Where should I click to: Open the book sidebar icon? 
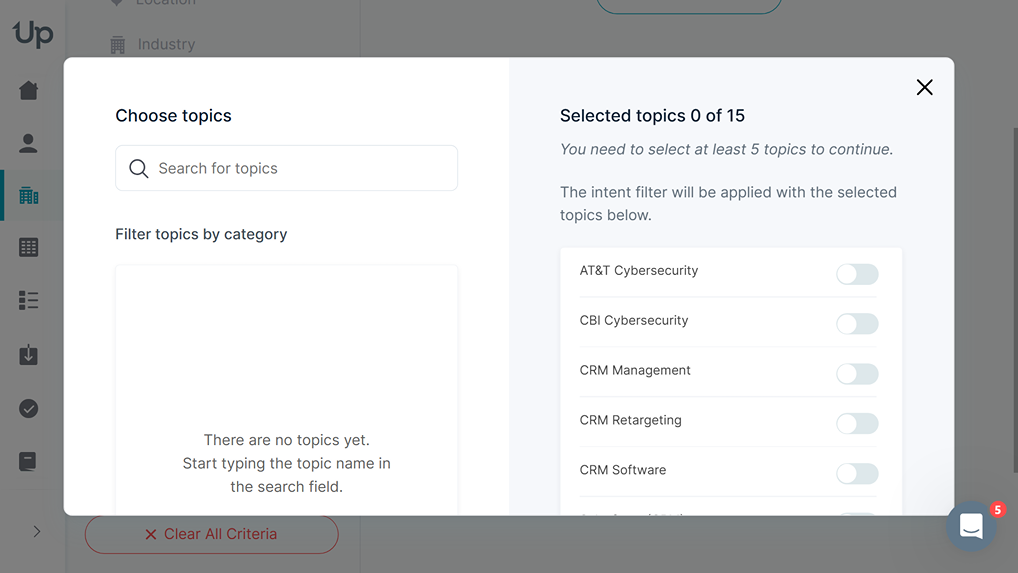point(29,461)
